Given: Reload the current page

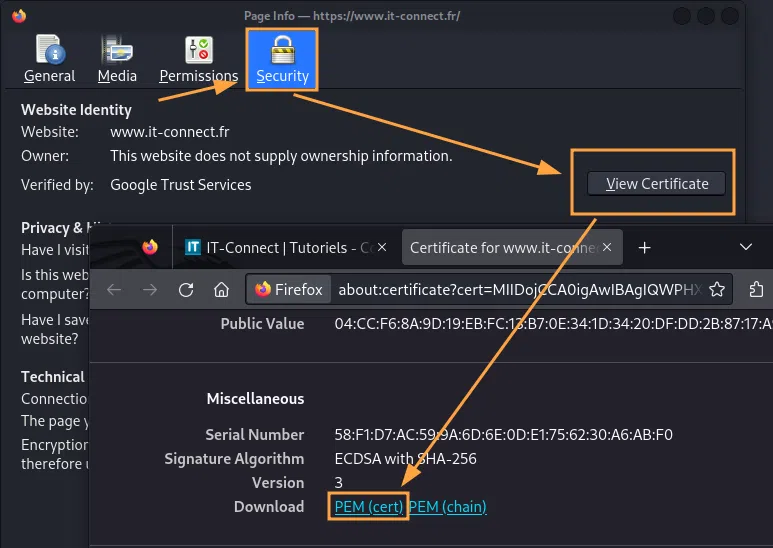Looking at the screenshot, I should (x=185, y=290).
